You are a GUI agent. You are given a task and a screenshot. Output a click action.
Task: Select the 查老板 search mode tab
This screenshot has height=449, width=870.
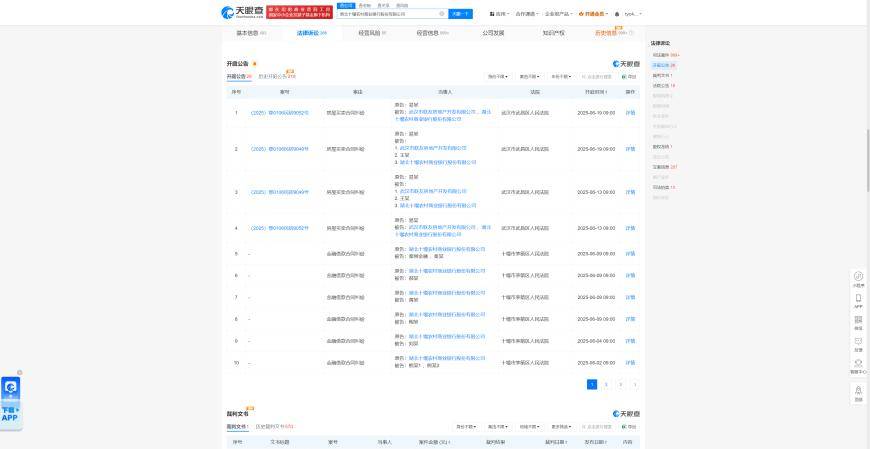click(x=364, y=5)
